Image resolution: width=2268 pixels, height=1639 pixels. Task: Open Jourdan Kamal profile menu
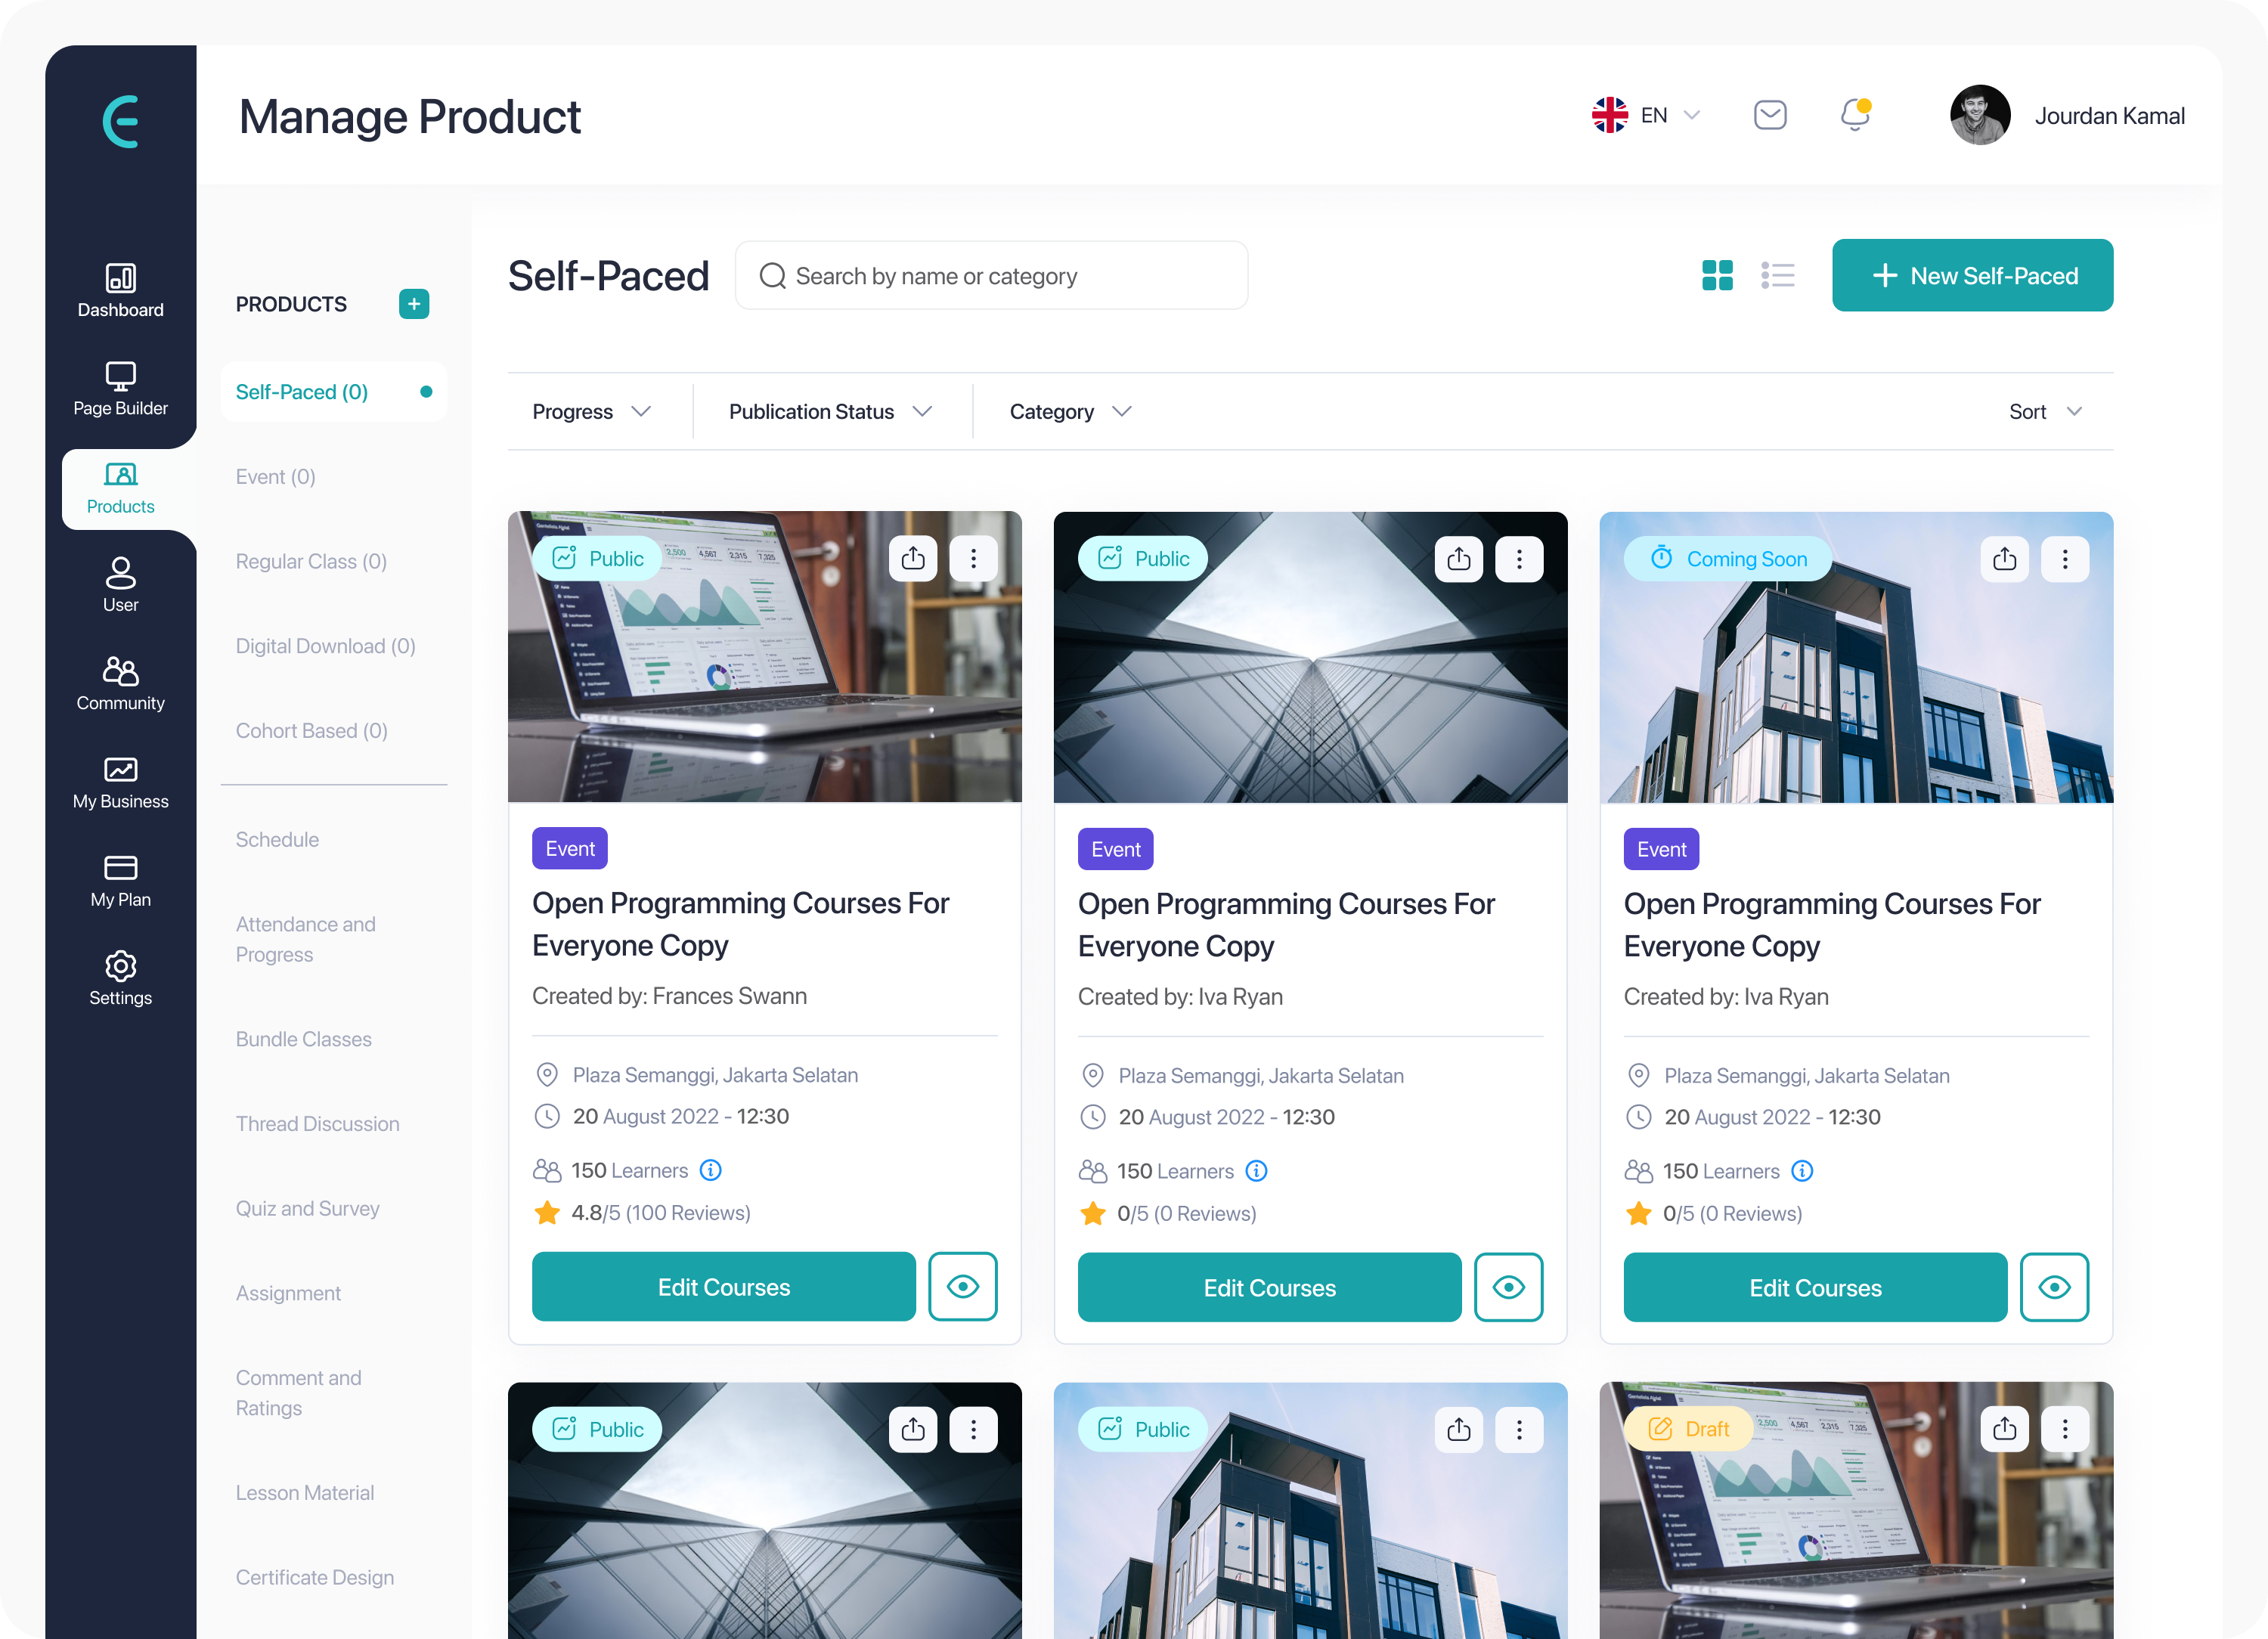pyautogui.click(x=2068, y=115)
